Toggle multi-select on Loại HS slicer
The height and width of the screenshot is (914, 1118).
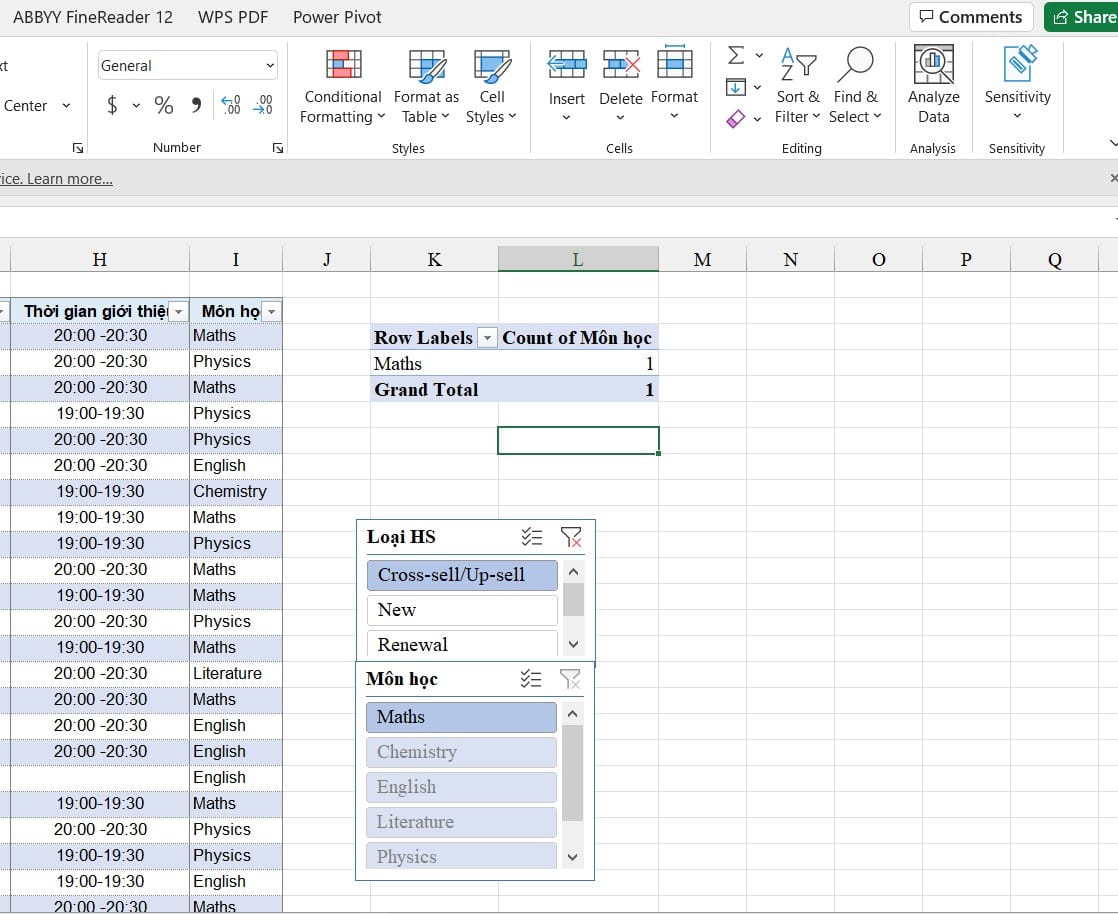[532, 537]
